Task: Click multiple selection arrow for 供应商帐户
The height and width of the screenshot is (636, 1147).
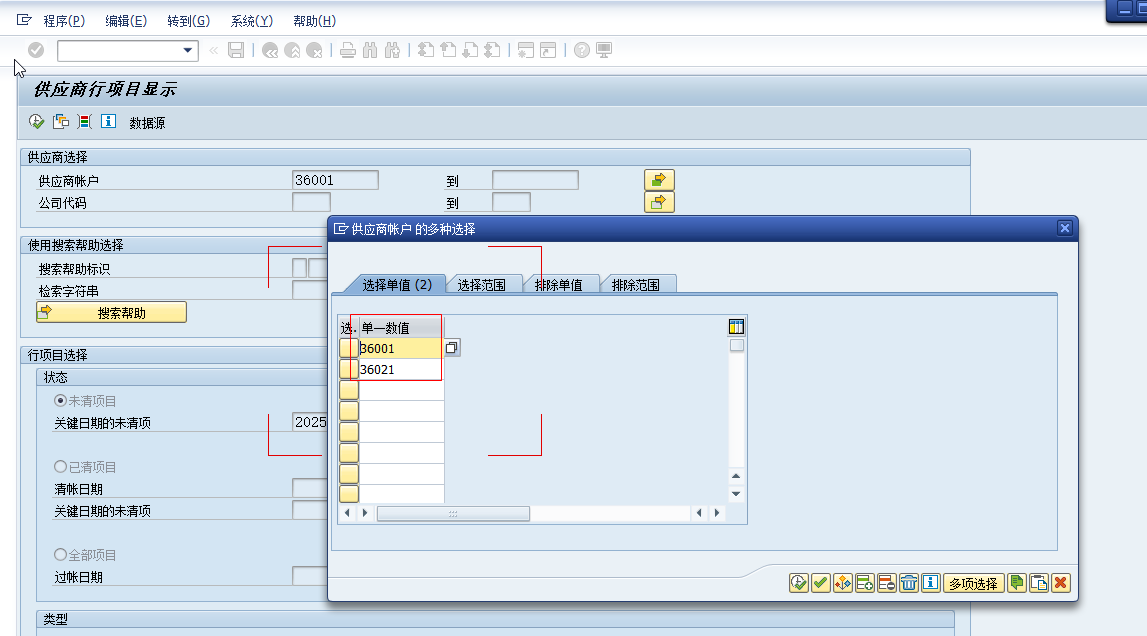Action: [x=659, y=180]
